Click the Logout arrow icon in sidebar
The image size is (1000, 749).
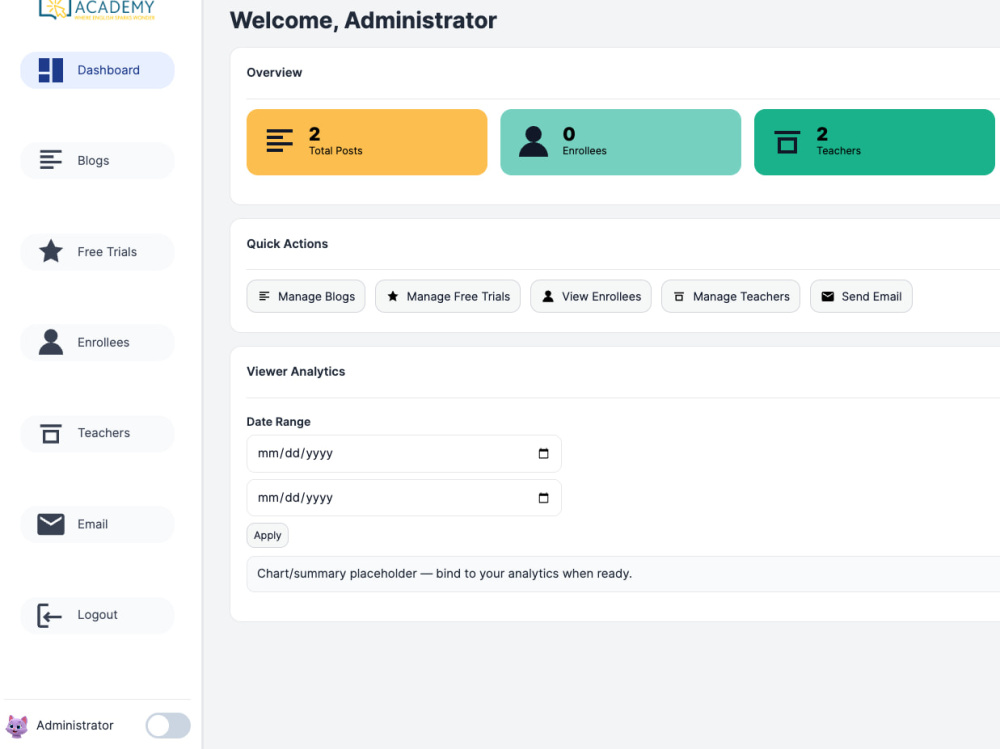click(49, 615)
